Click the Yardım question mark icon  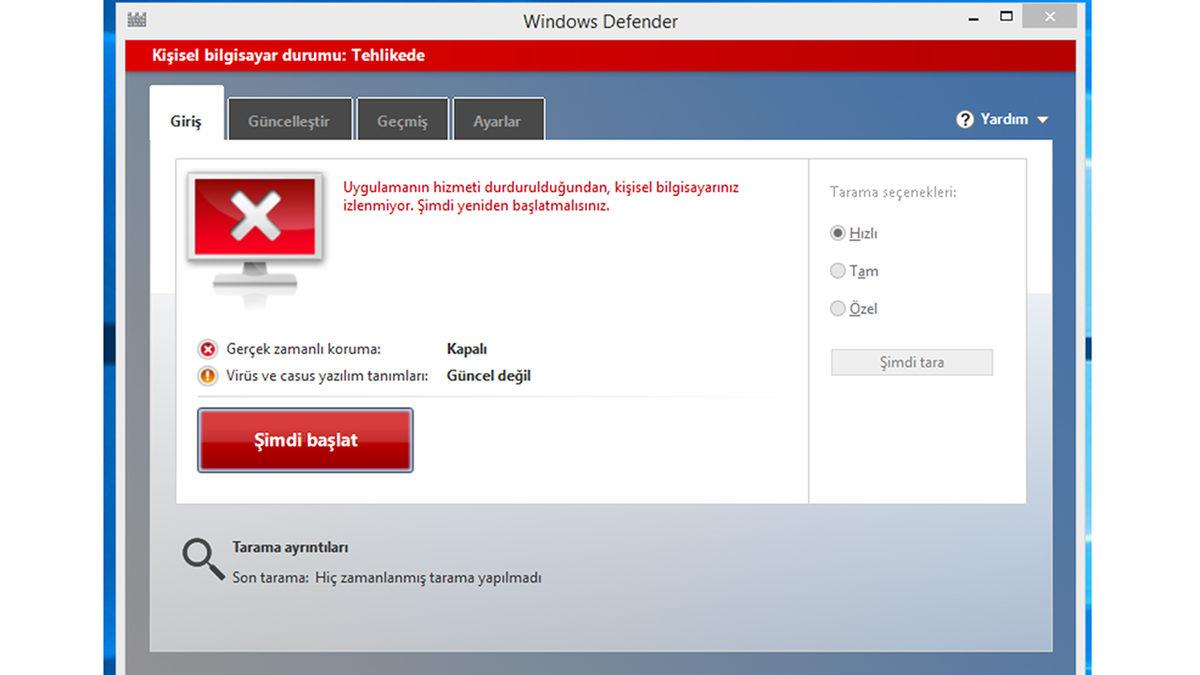[963, 118]
